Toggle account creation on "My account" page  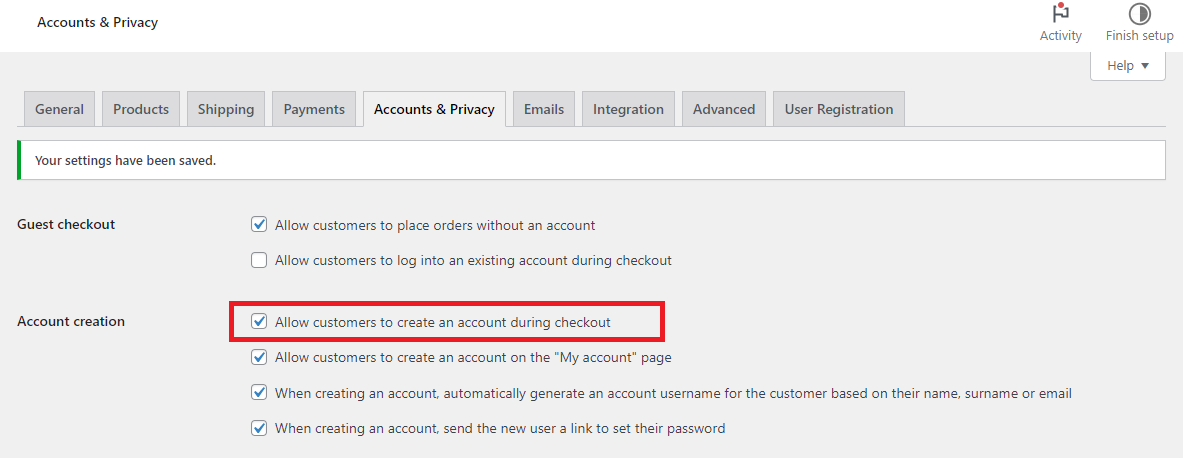[259, 357]
